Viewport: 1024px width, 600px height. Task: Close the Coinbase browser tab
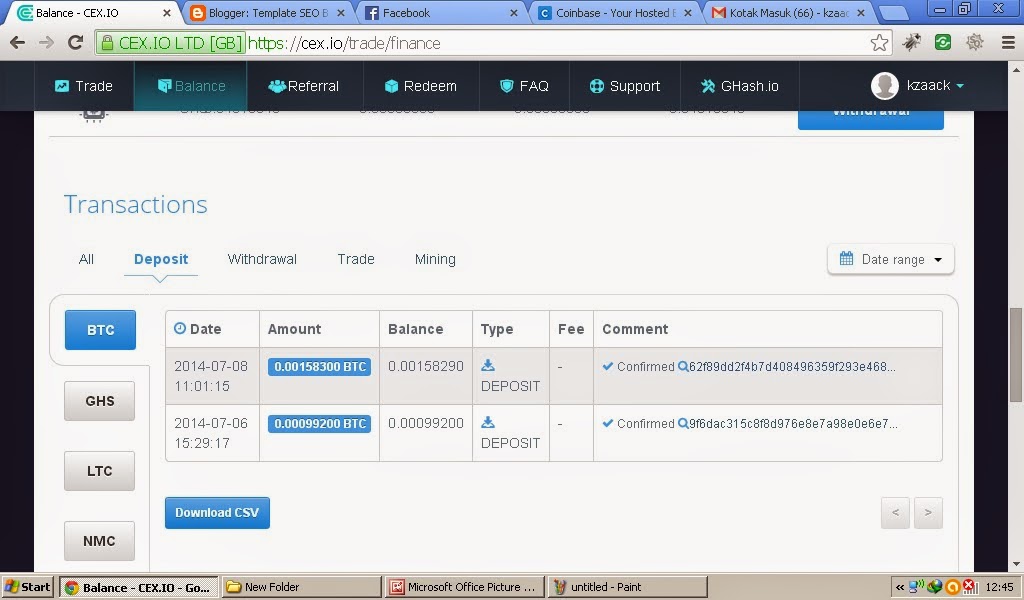coord(688,13)
